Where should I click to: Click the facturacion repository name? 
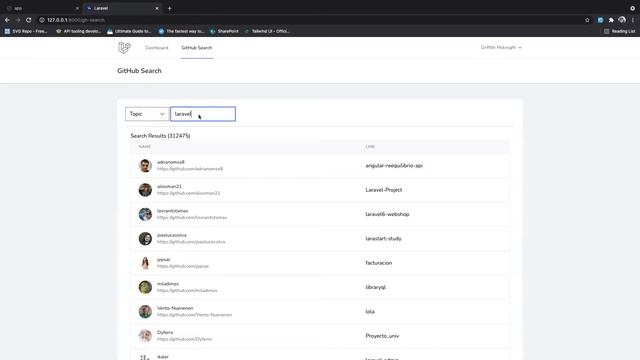coord(378,263)
